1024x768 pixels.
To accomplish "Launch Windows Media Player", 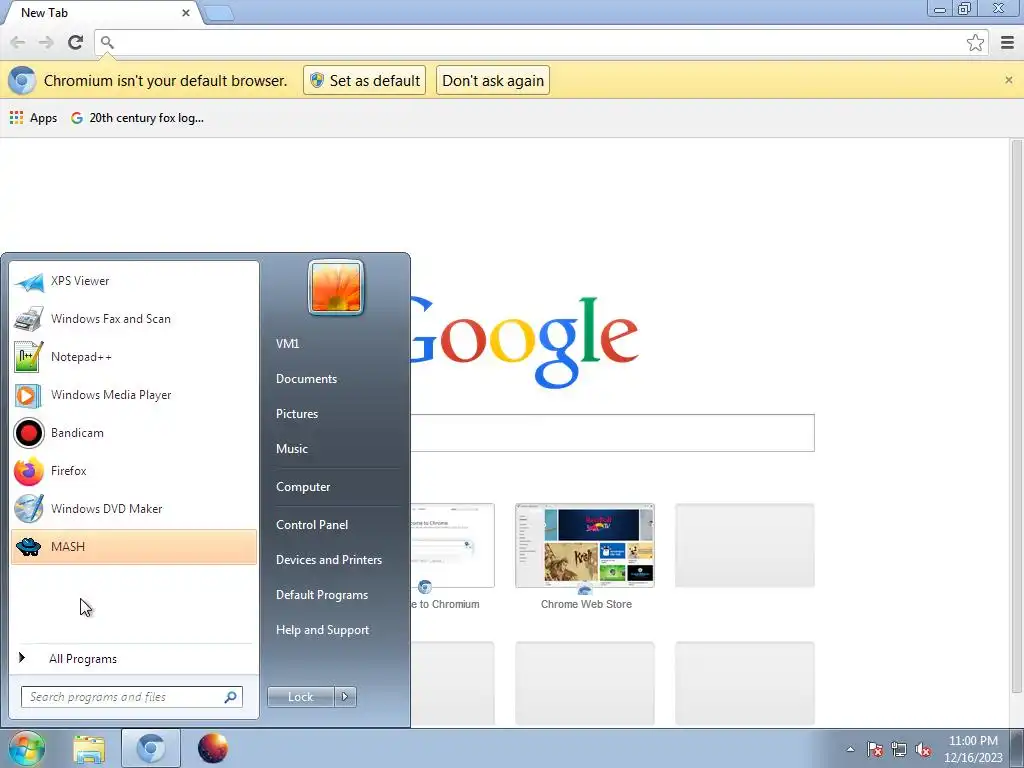I will coord(134,394).
